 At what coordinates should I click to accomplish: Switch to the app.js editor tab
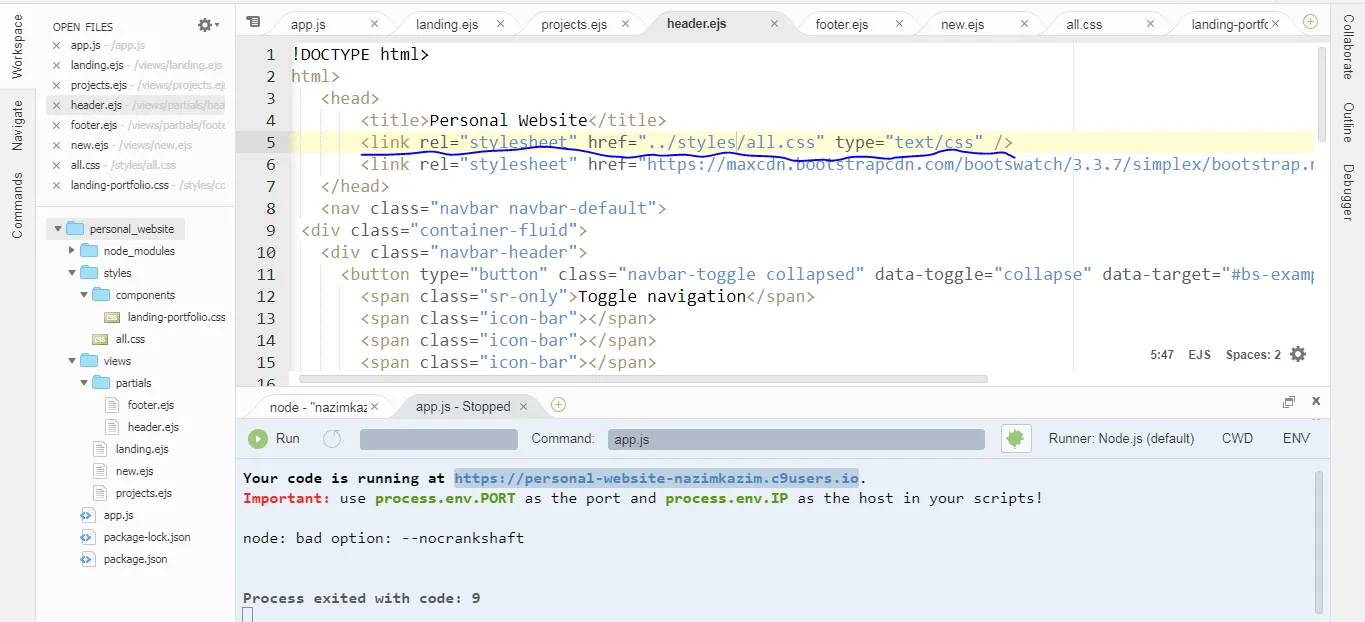308,24
